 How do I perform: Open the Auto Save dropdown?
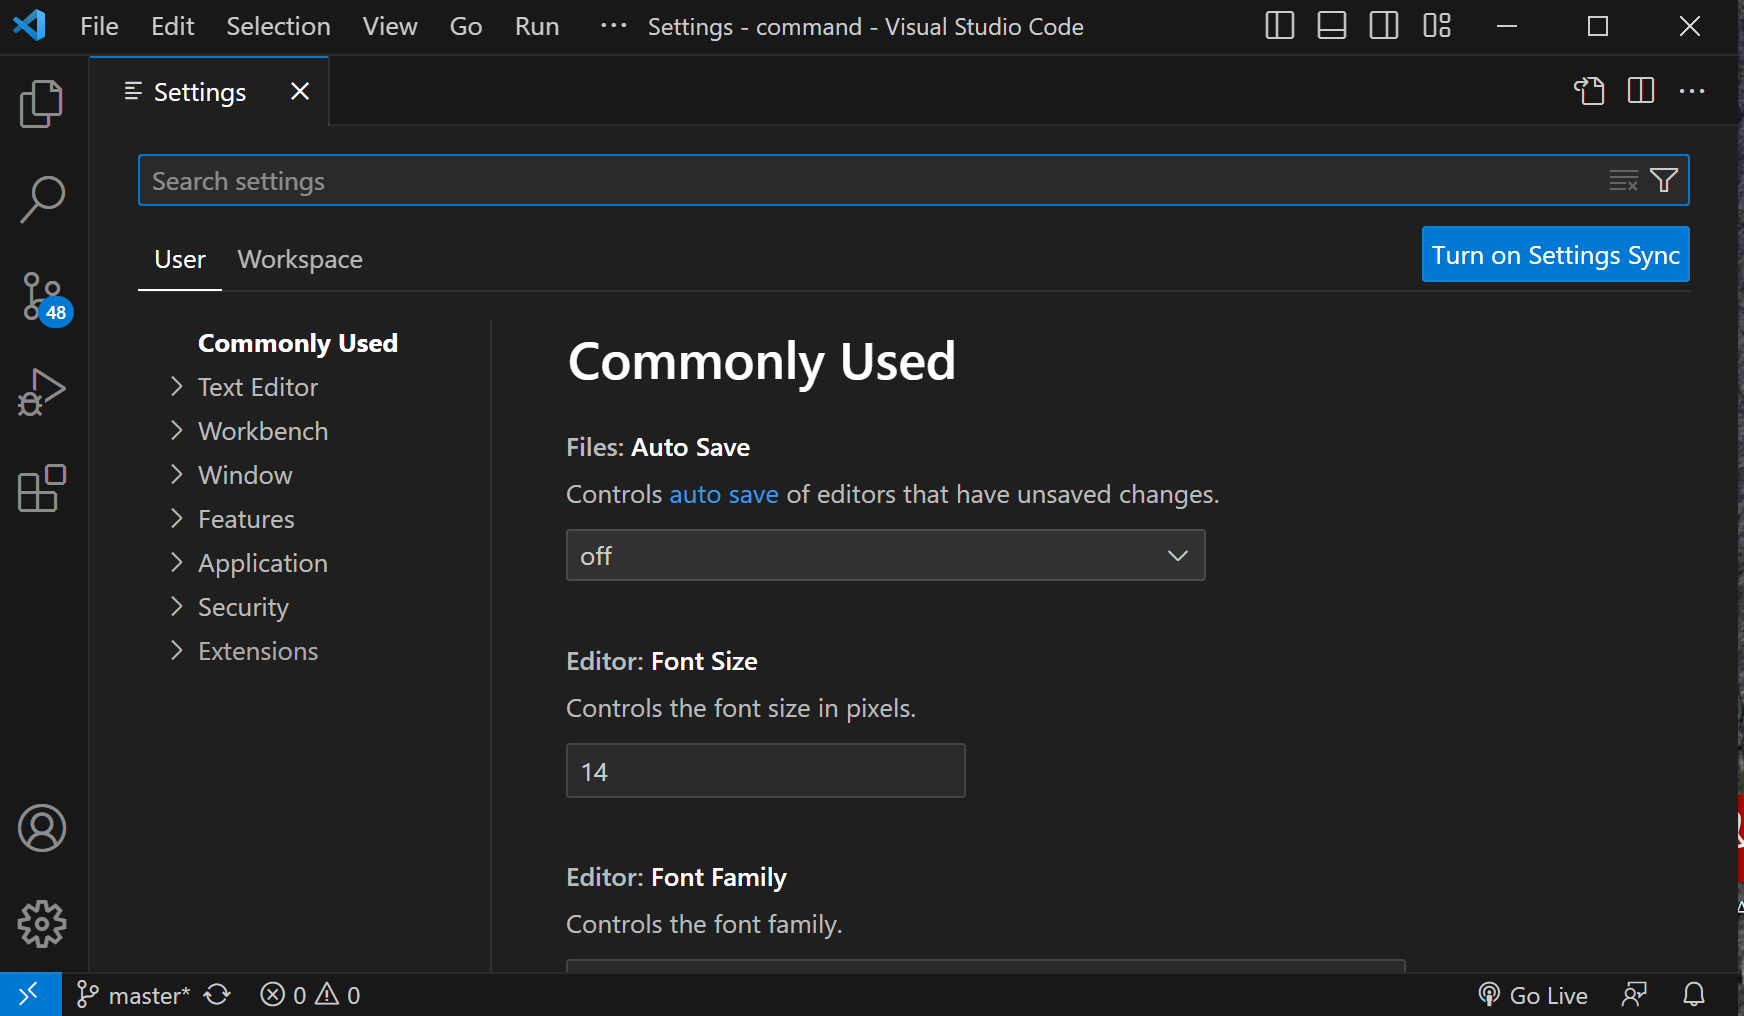click(x=886, y=556)
